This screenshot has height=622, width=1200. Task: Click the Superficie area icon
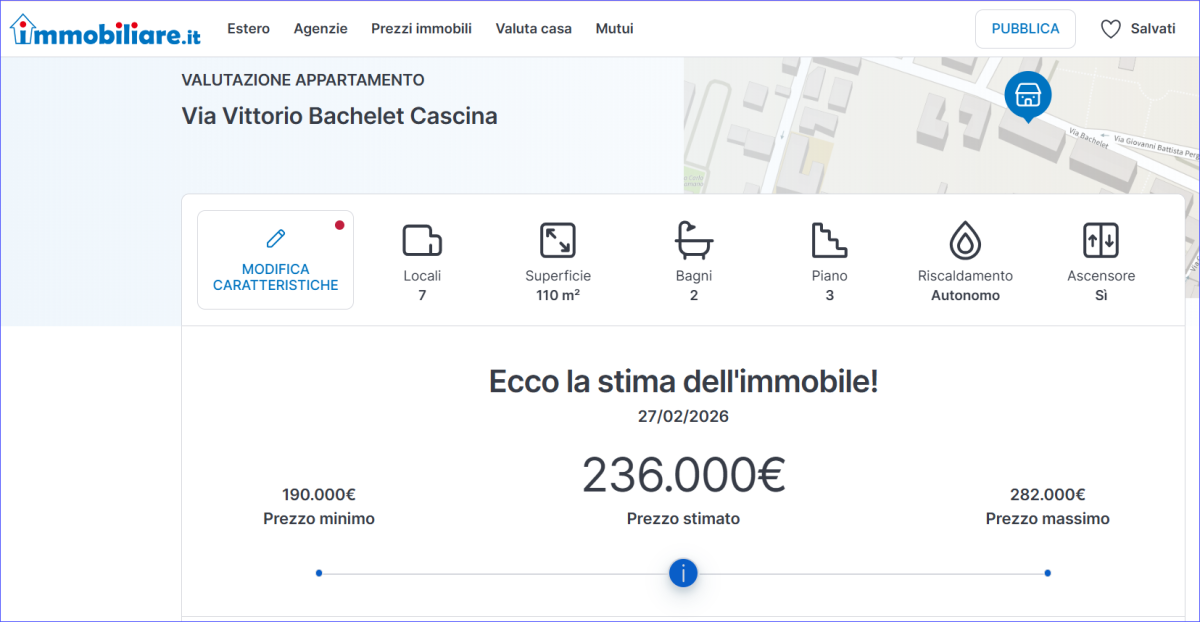pyautogui.click(x=558, y=241)
